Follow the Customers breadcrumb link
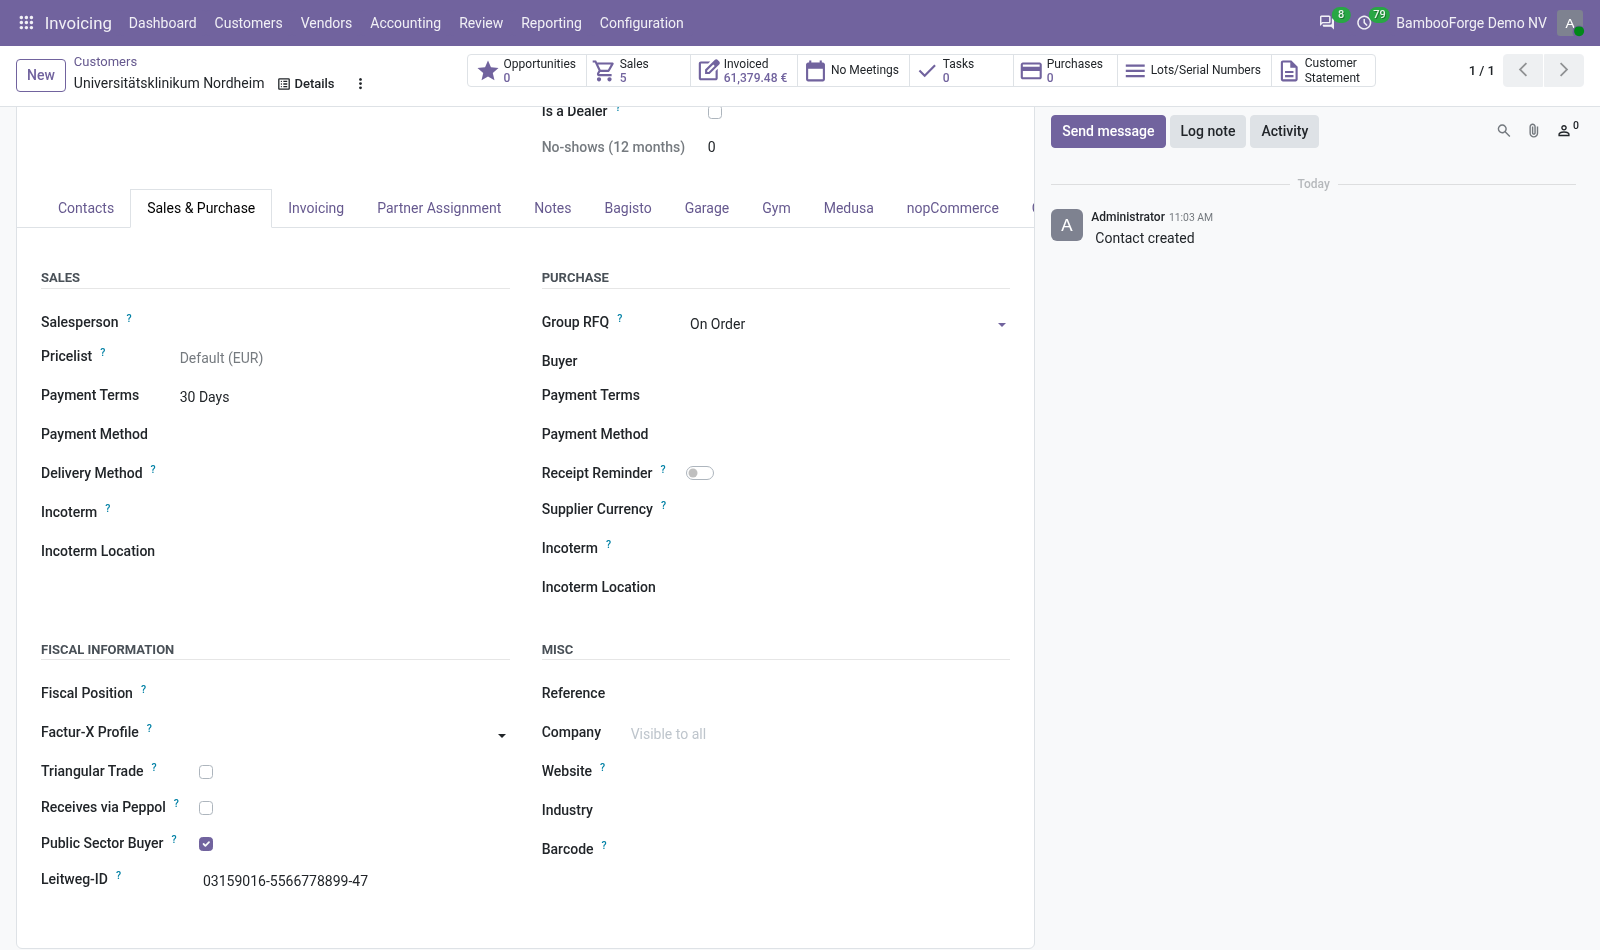 (105, 62)
